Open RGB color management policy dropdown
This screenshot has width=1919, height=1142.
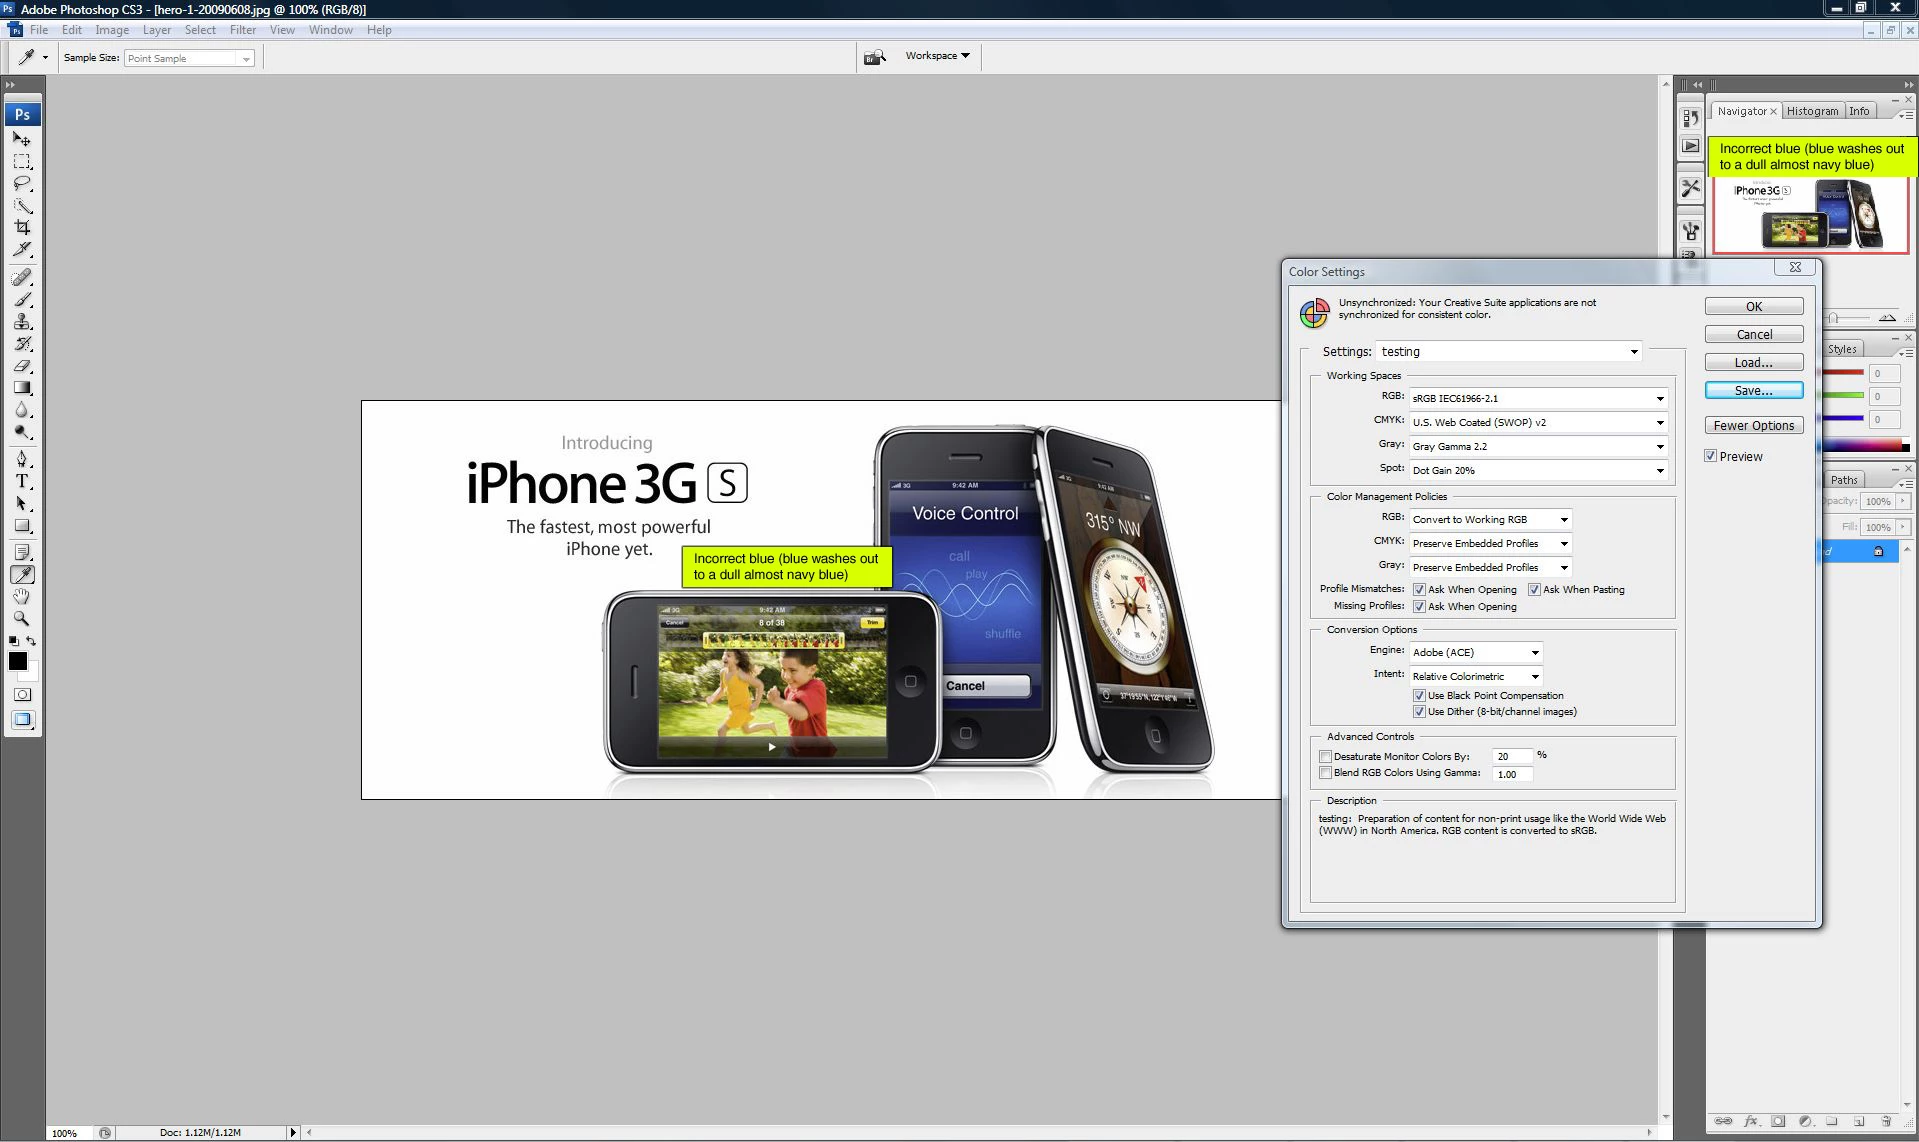pos(1490,520)
